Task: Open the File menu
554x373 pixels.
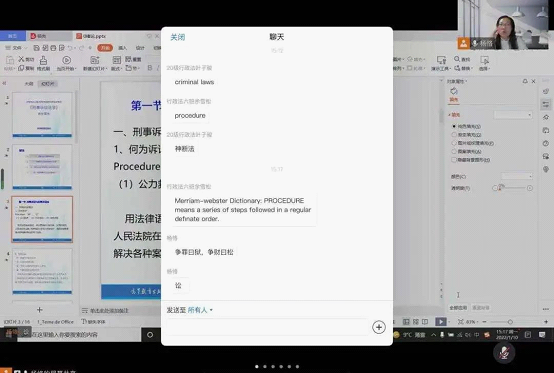Action: [14, 48]
